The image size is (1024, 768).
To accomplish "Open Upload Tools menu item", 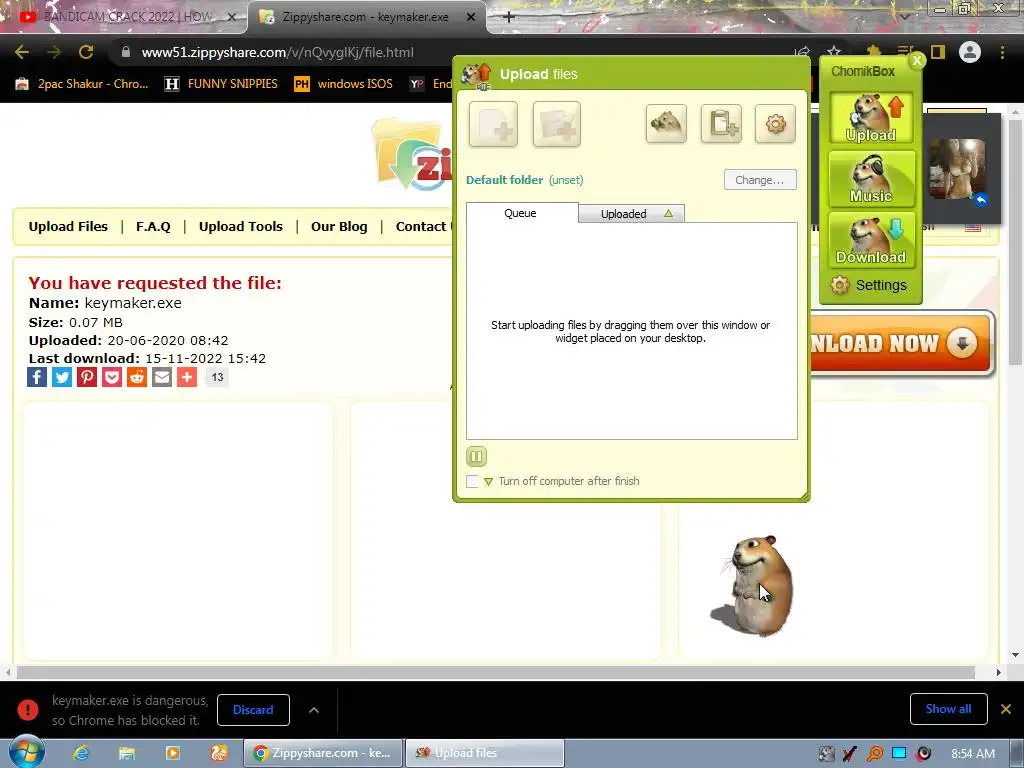I will [x=241, y=227].
